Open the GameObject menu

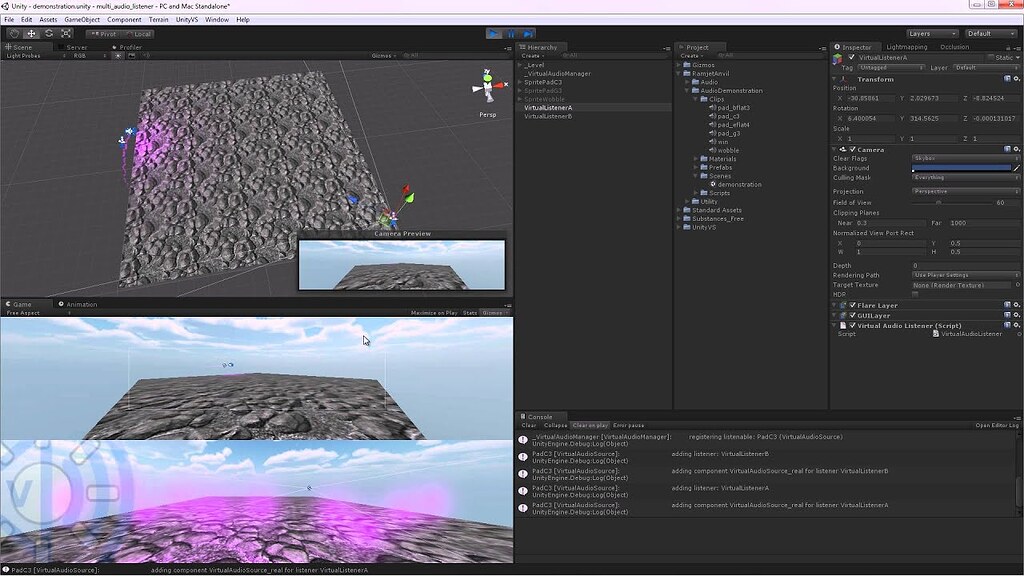click(82, 18)
